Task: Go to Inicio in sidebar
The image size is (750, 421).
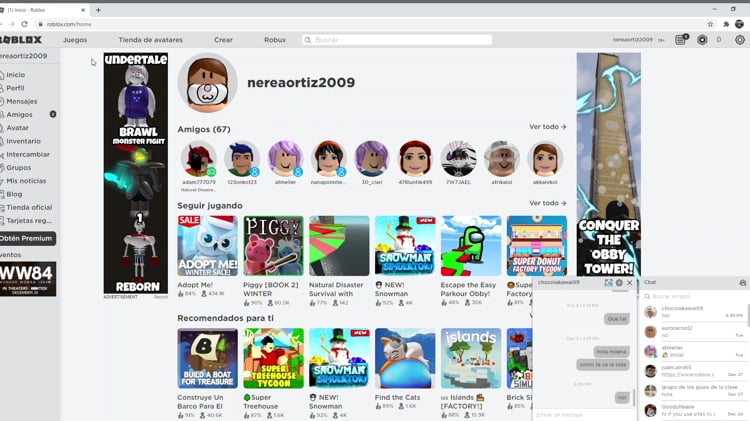Action: [x=15, y=75]
